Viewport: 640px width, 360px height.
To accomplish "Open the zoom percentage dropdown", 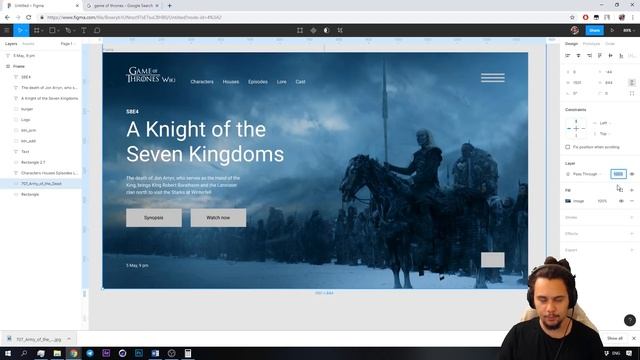I will coord(628,30).
